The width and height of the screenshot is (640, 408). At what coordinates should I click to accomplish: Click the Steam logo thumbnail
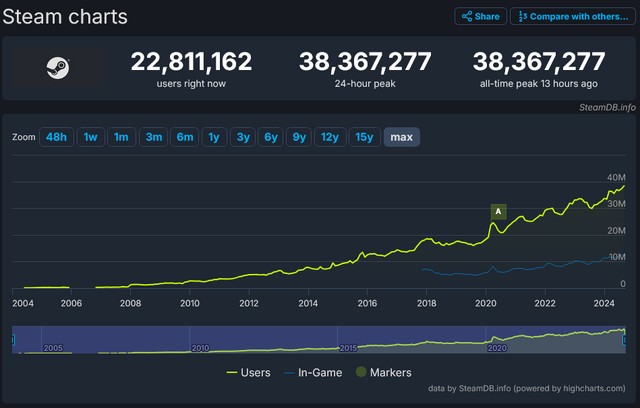tap(58, 68)
